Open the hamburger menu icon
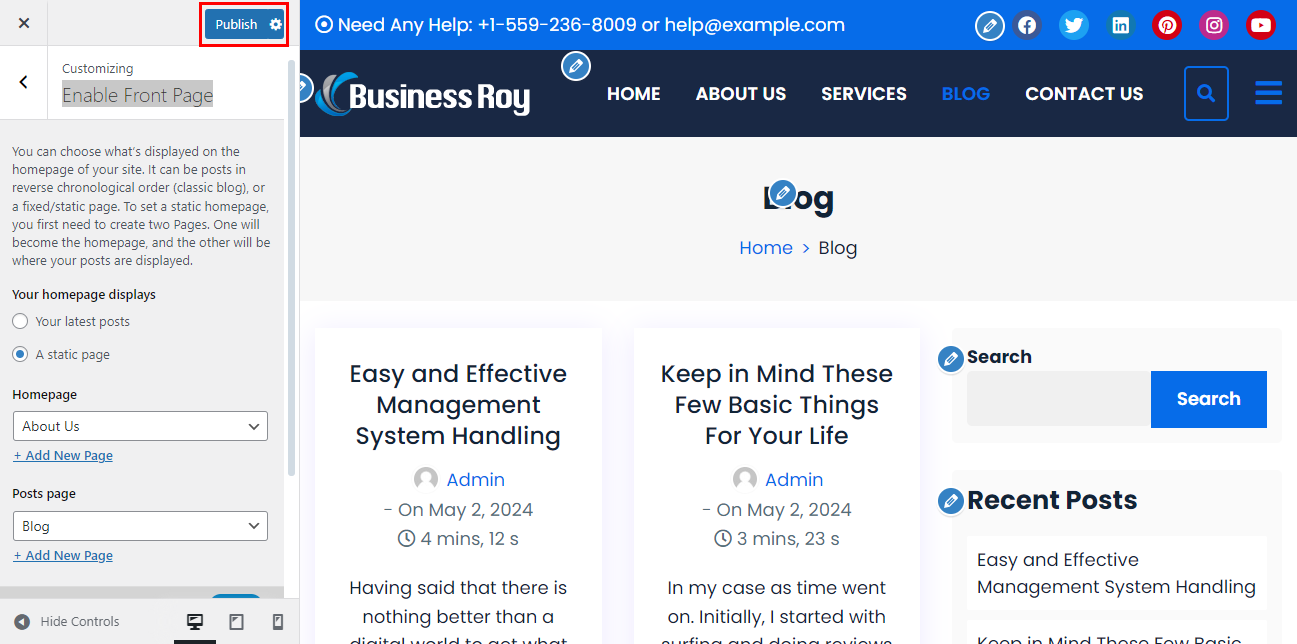Image resolution: width=1297 pixels, height=644 pixels. pos(1268,93)
